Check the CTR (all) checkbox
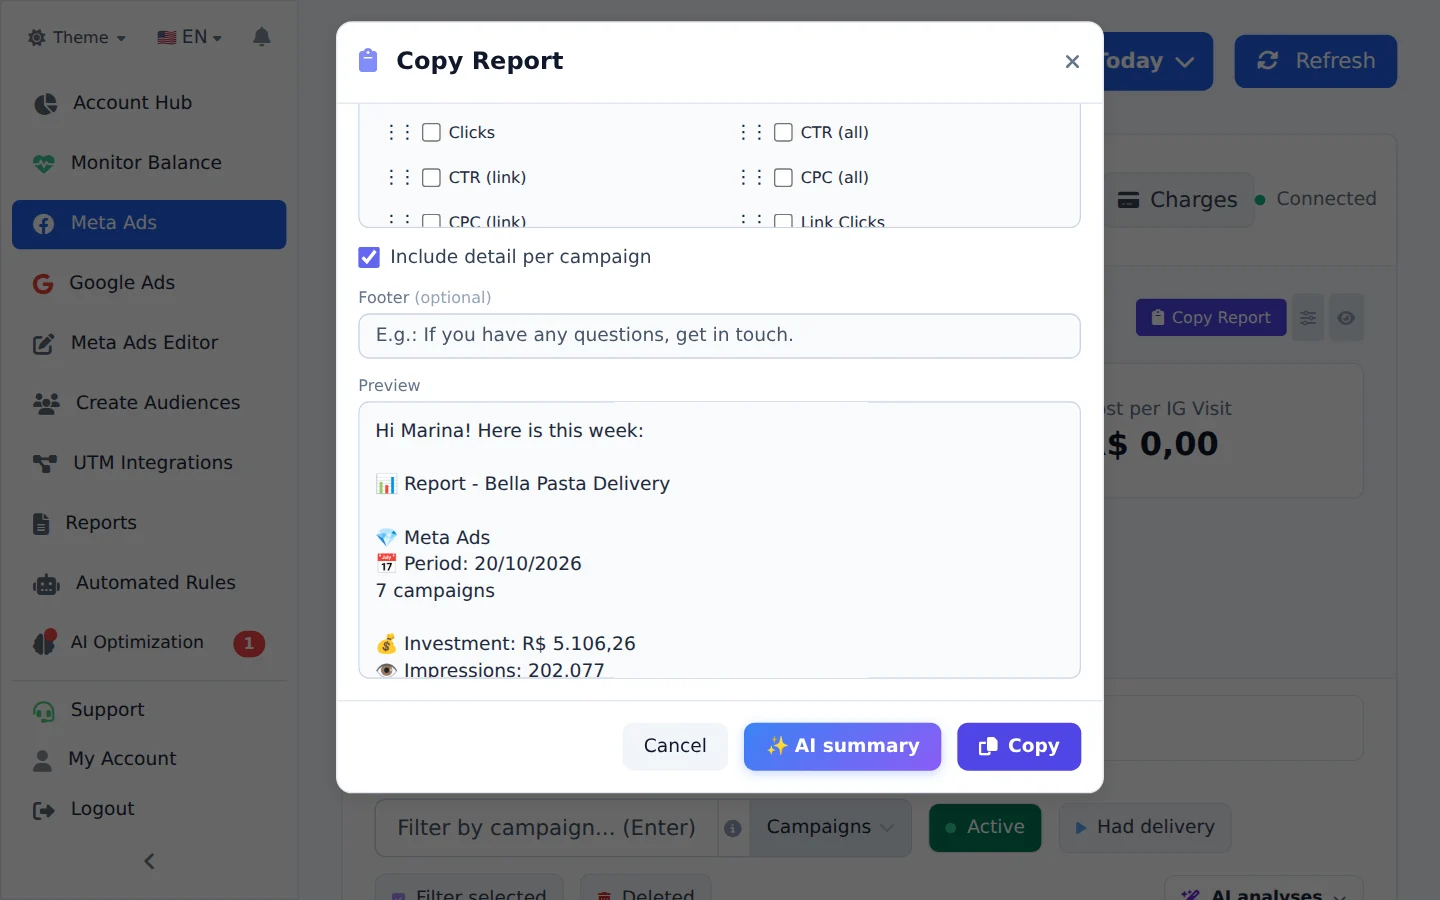Screen dimensions: 1440x900 (783, 132)
